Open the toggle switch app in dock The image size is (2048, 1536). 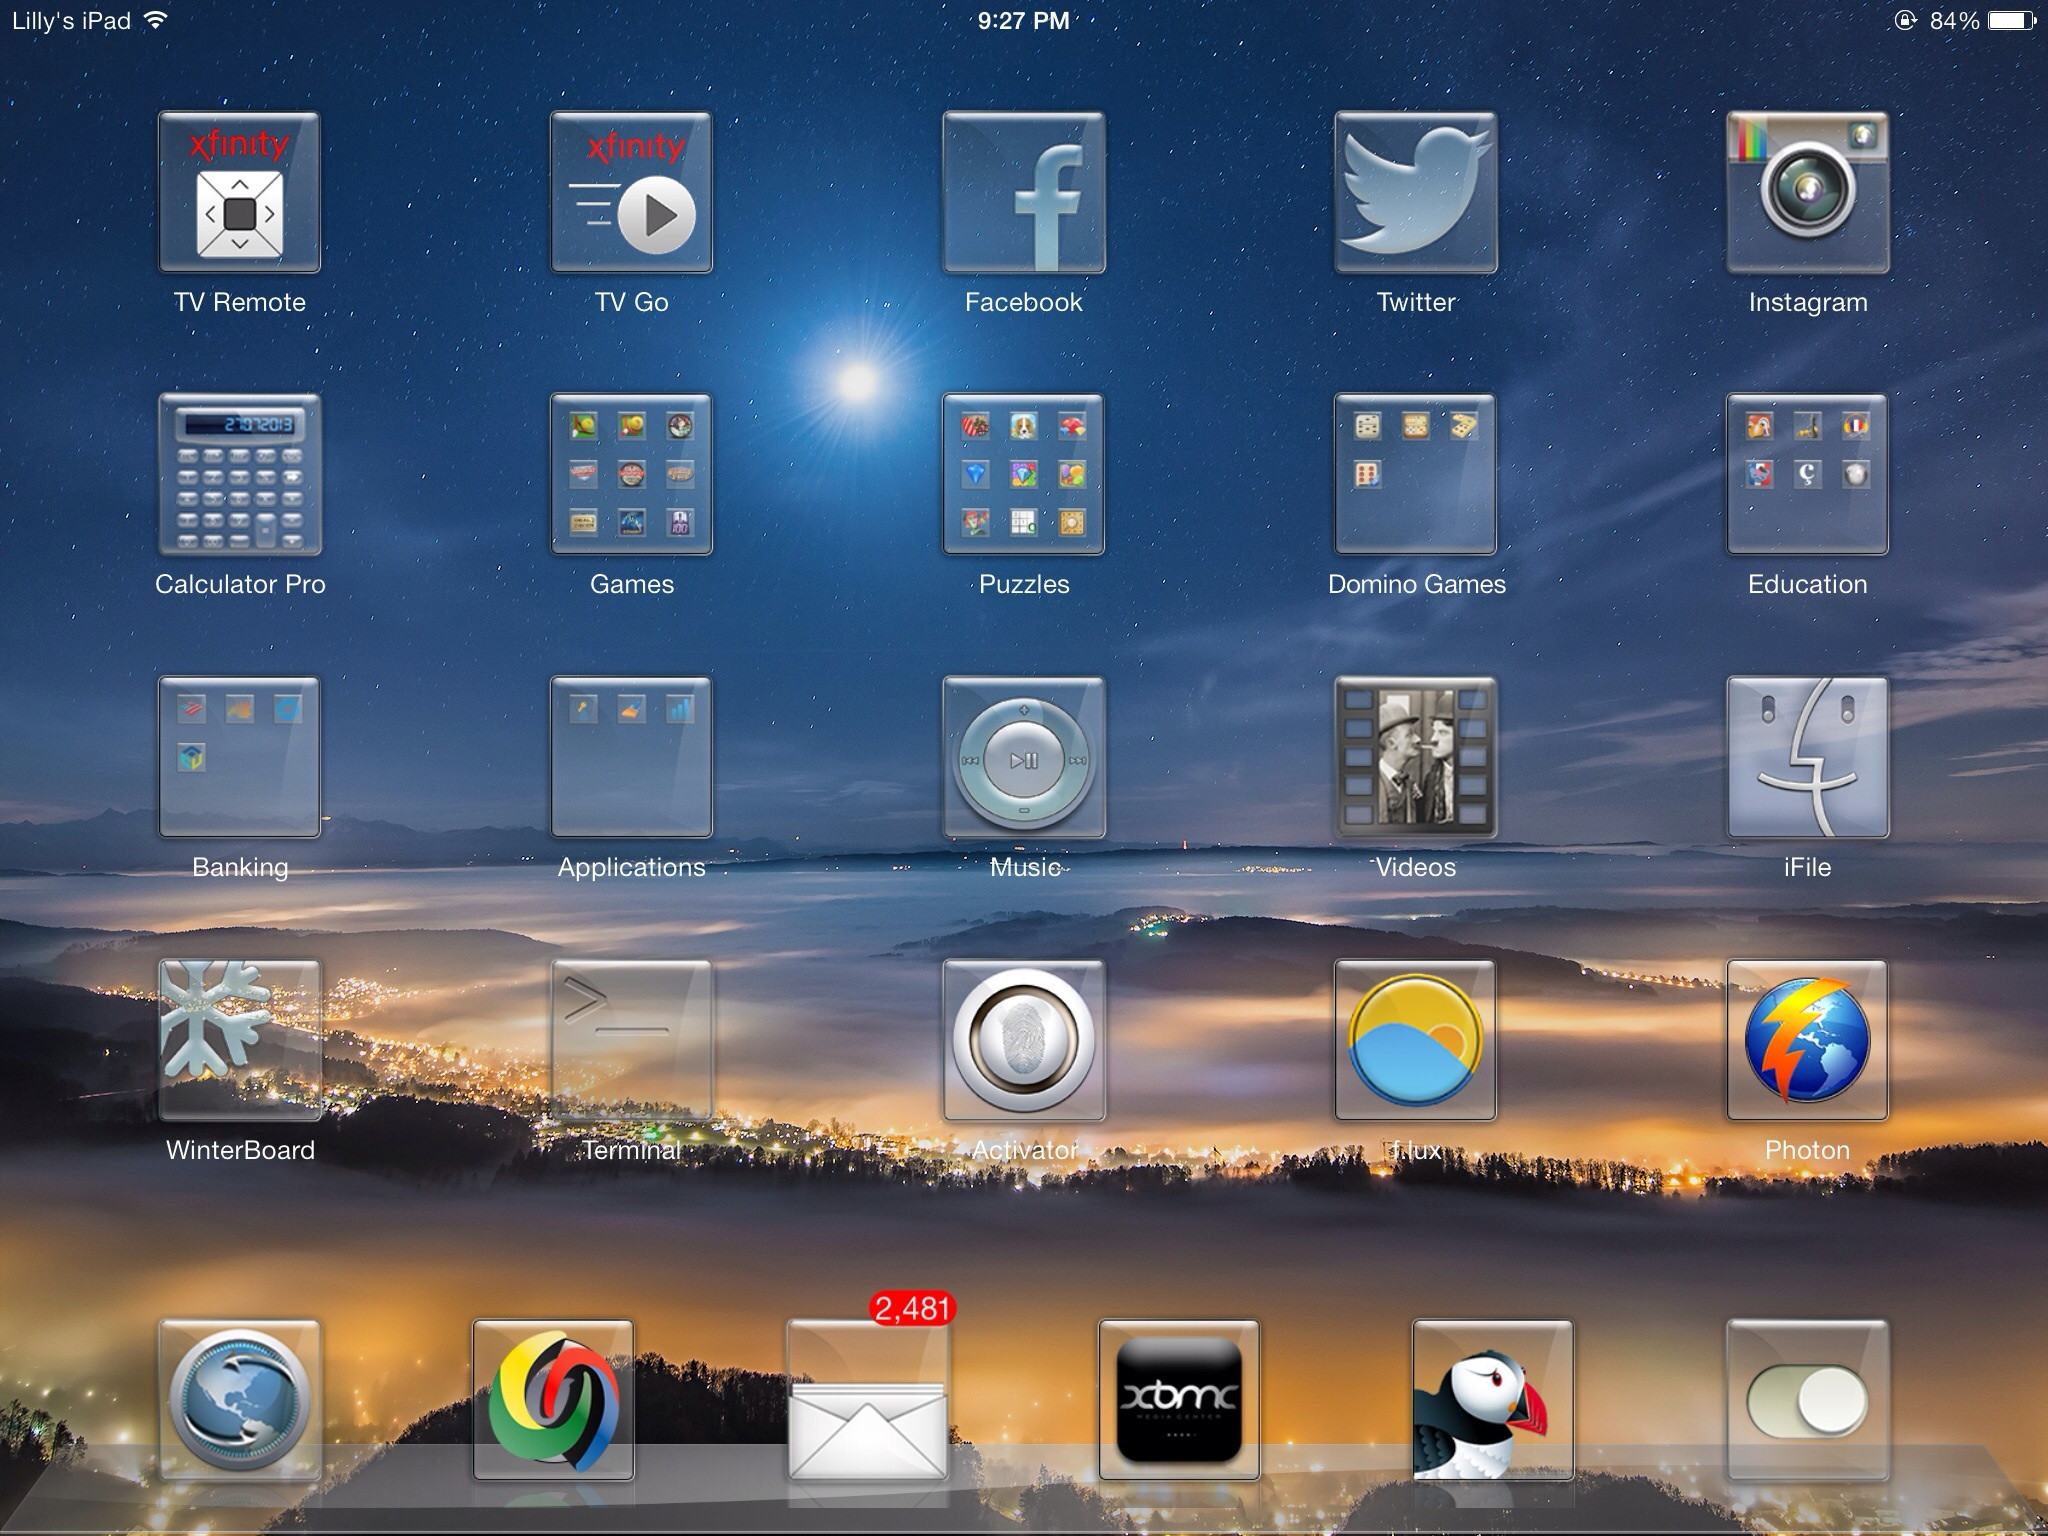click(1807, 1400)
